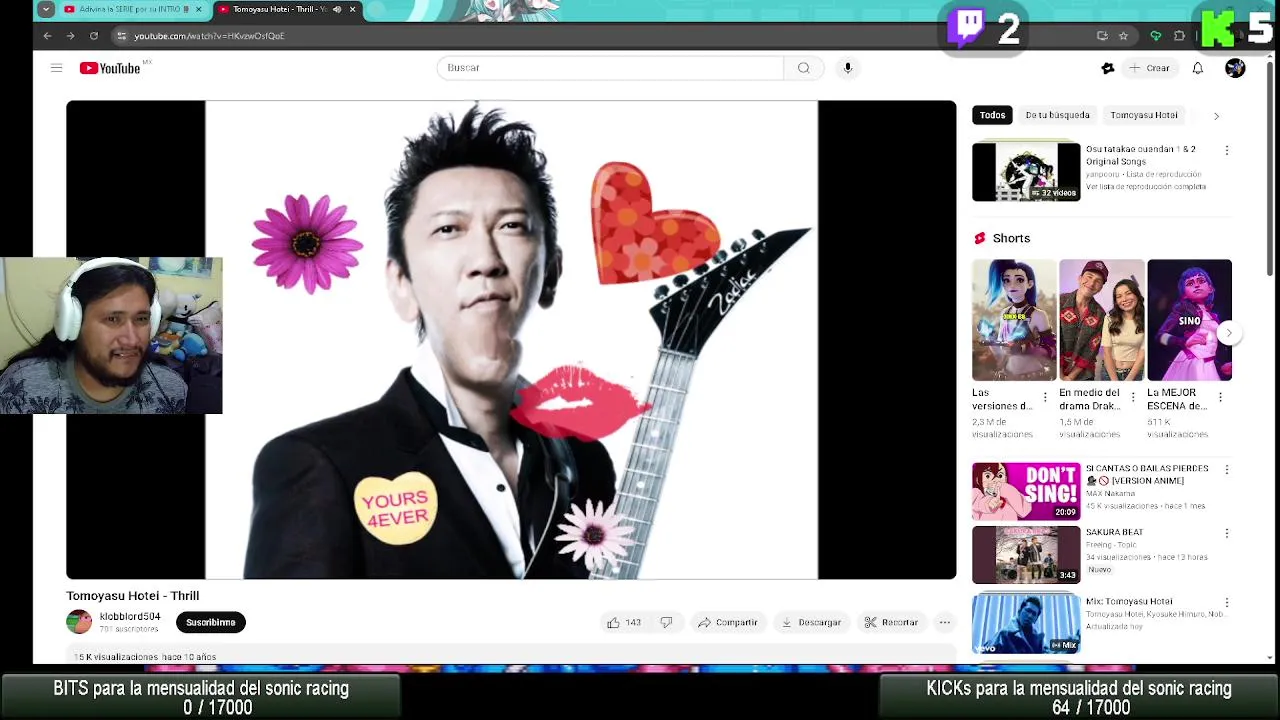Close the 'Adivina la SERIE' tab
The width and height of the screenshot is (1280, 720).
point(198,9)
